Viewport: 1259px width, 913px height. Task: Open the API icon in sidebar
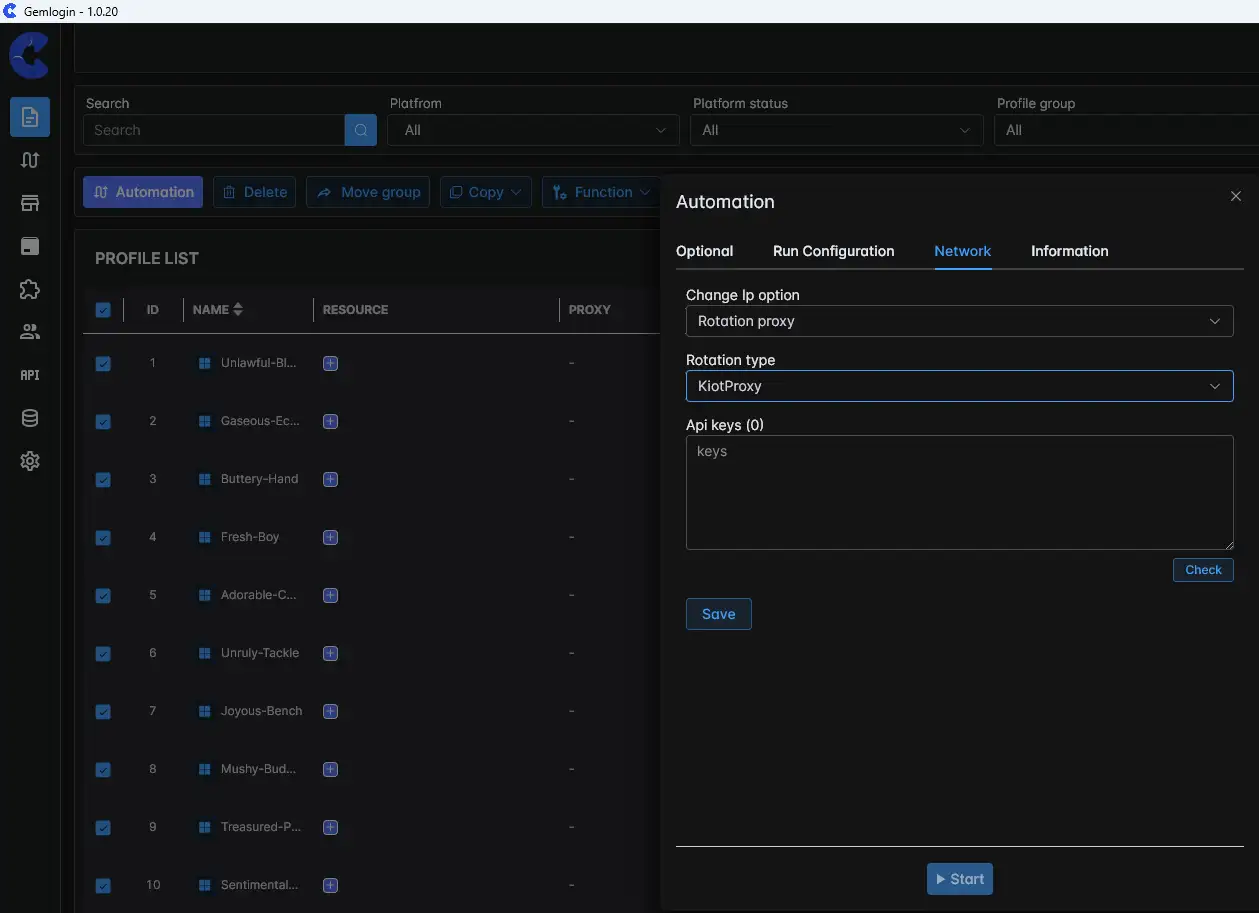[x=30, y=375]
